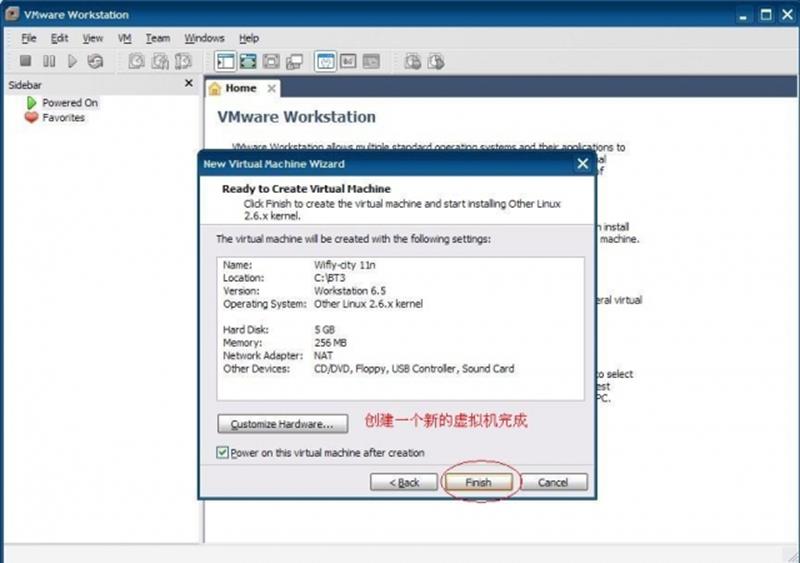The width and height of the screenshot is (800, 563).
Task: Close the Sidebar panel with its X
Action: click(x=189, y=83)
